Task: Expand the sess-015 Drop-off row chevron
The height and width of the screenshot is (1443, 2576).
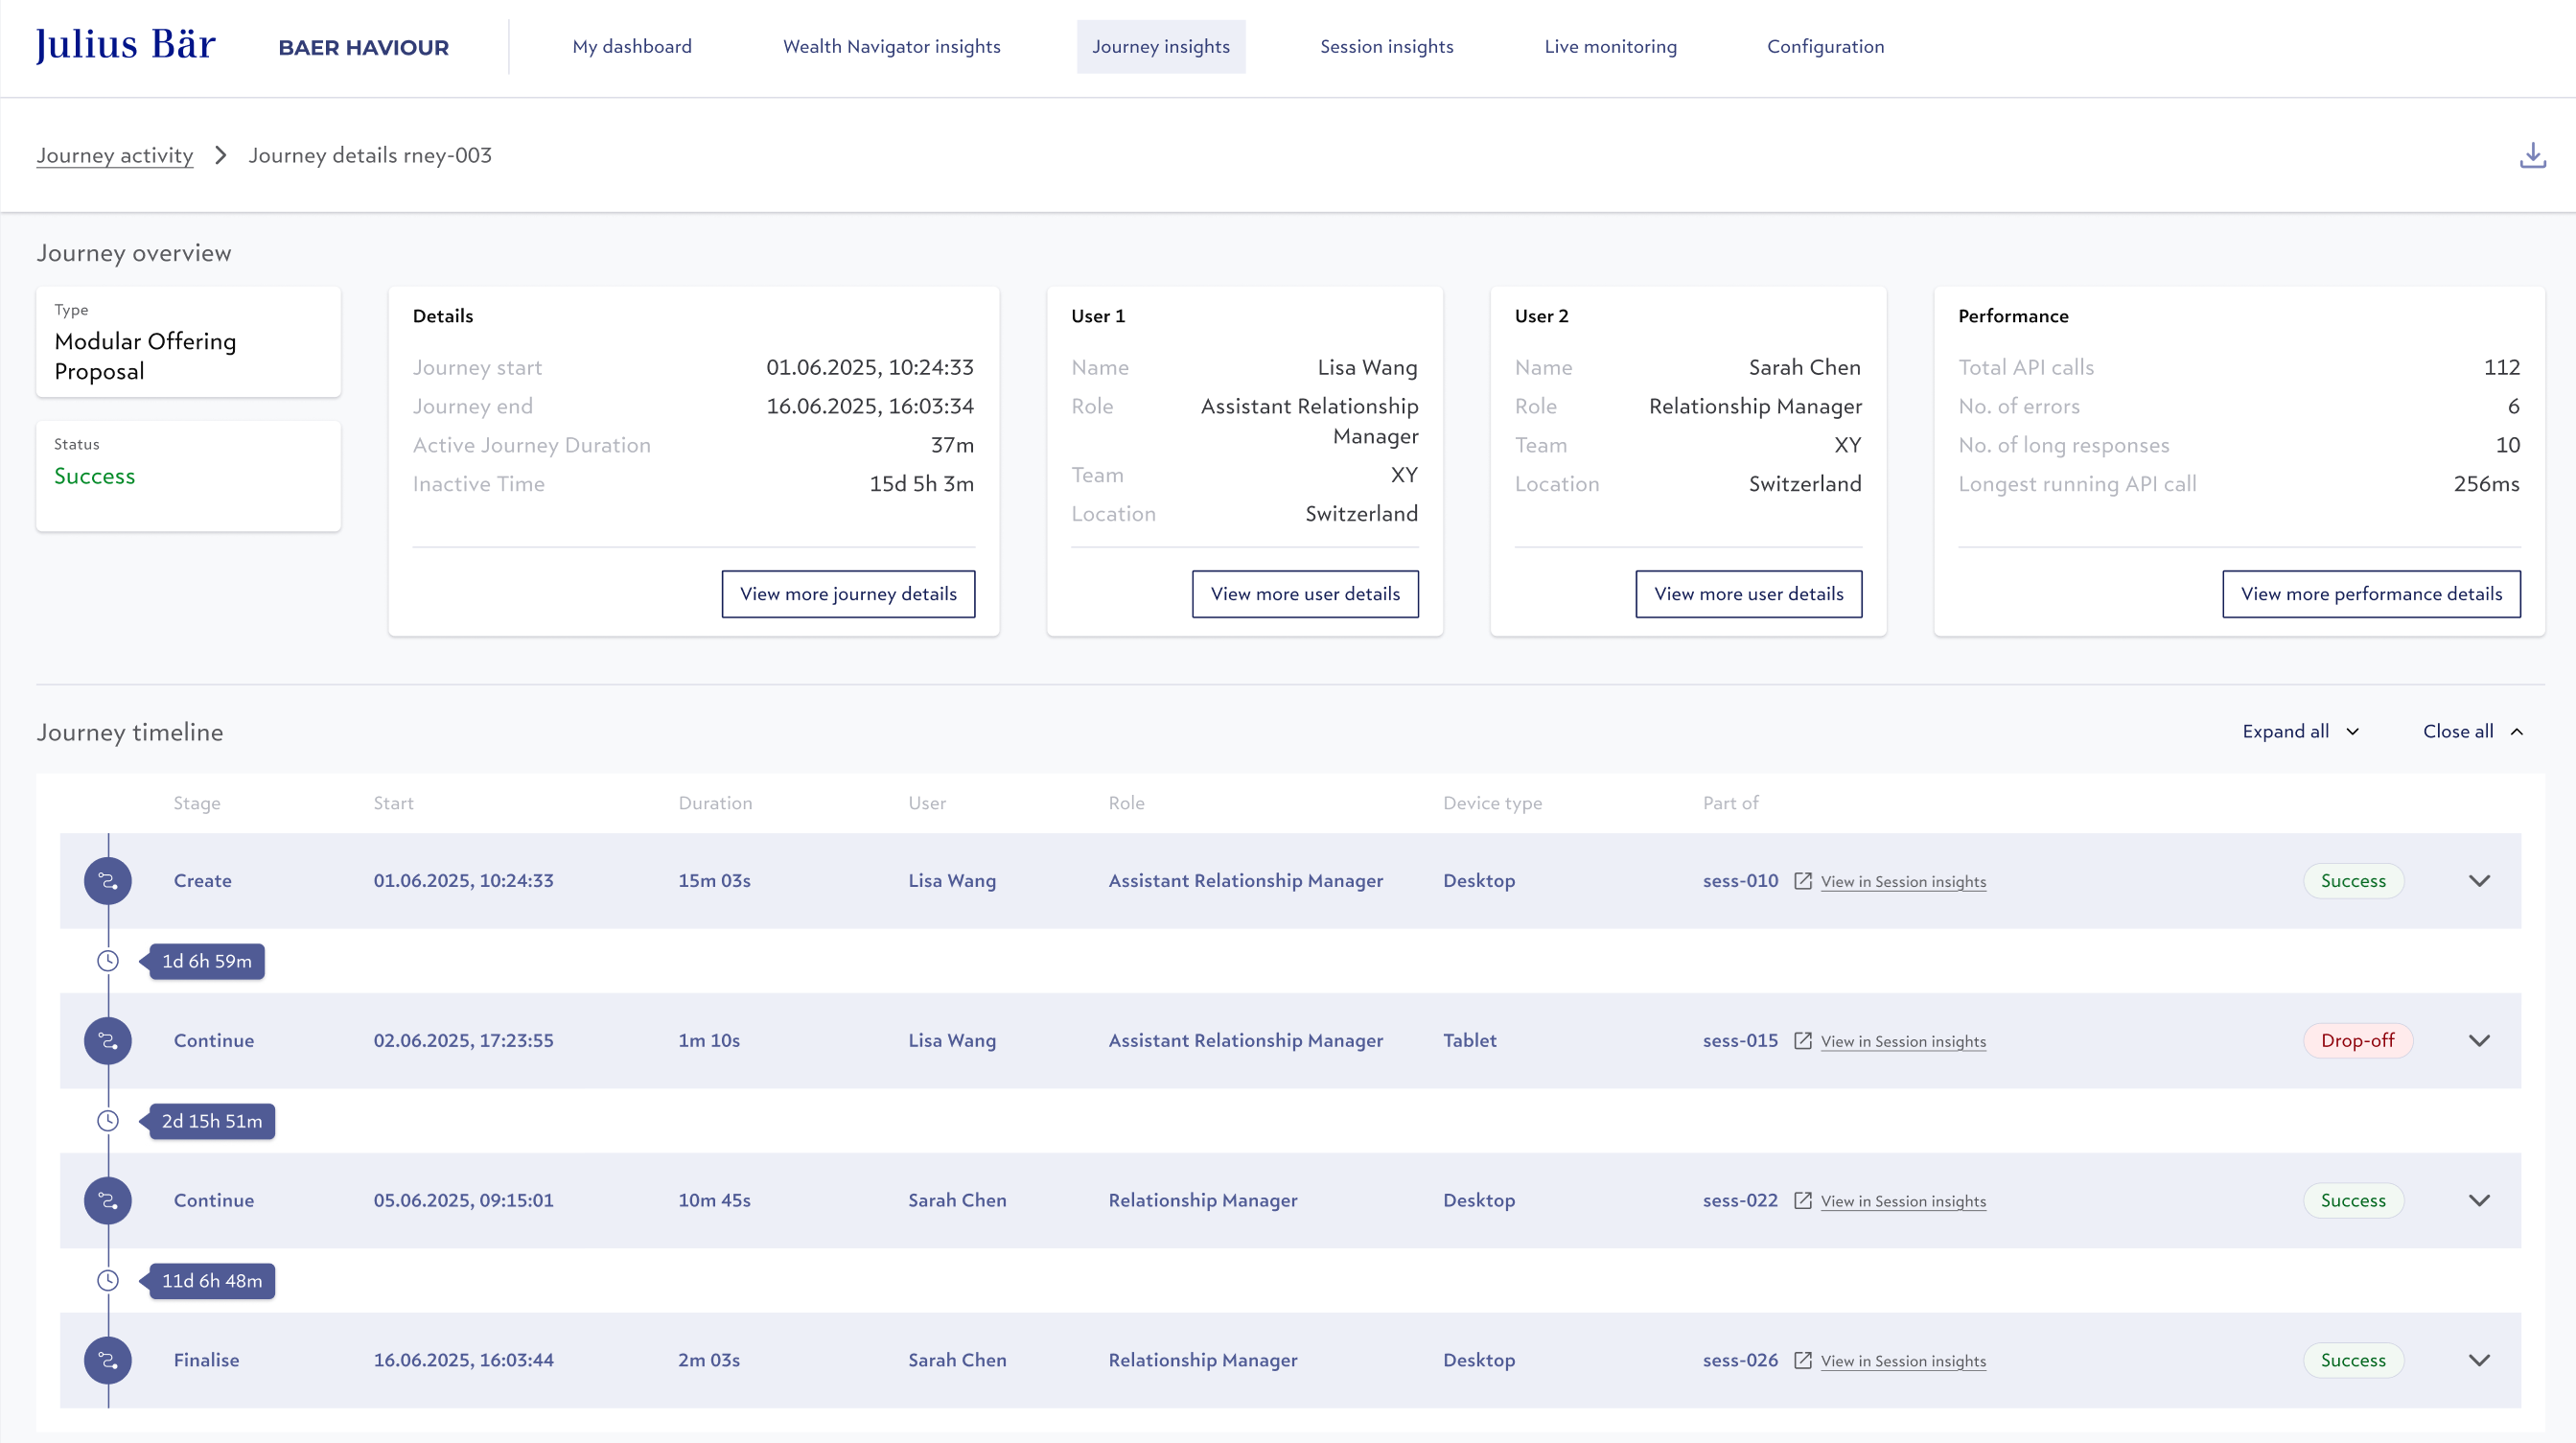Action: coord(2479,1040)
